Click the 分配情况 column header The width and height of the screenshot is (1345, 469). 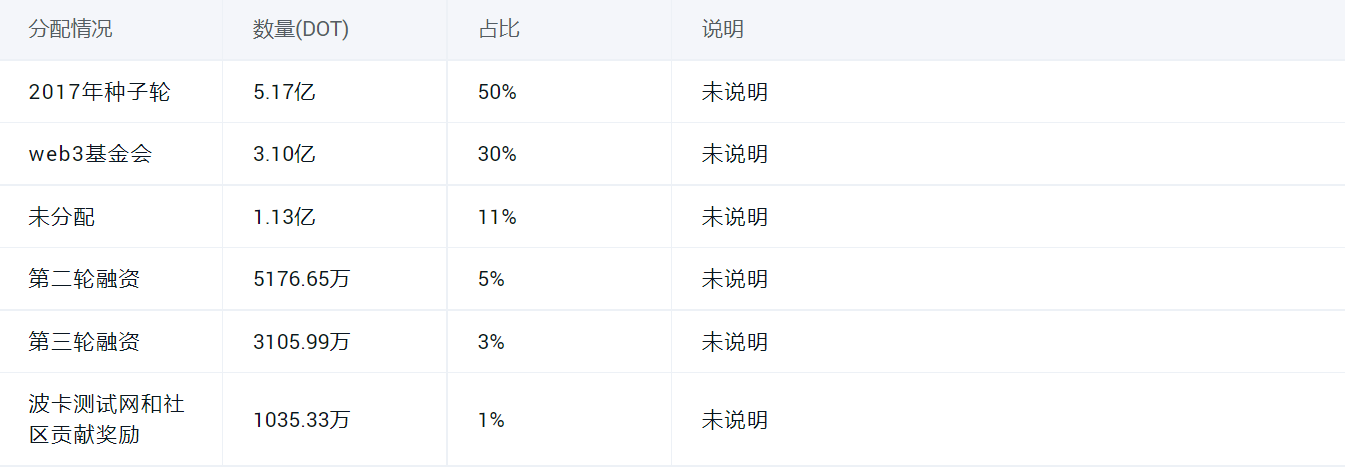point(70,29)
